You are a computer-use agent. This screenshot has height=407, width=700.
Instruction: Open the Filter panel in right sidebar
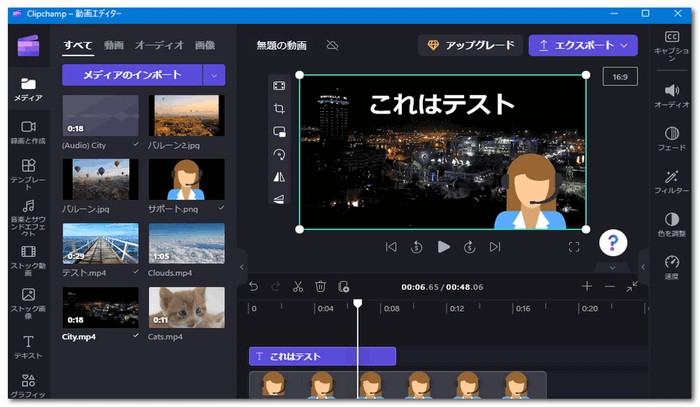(x=671, y=180)
